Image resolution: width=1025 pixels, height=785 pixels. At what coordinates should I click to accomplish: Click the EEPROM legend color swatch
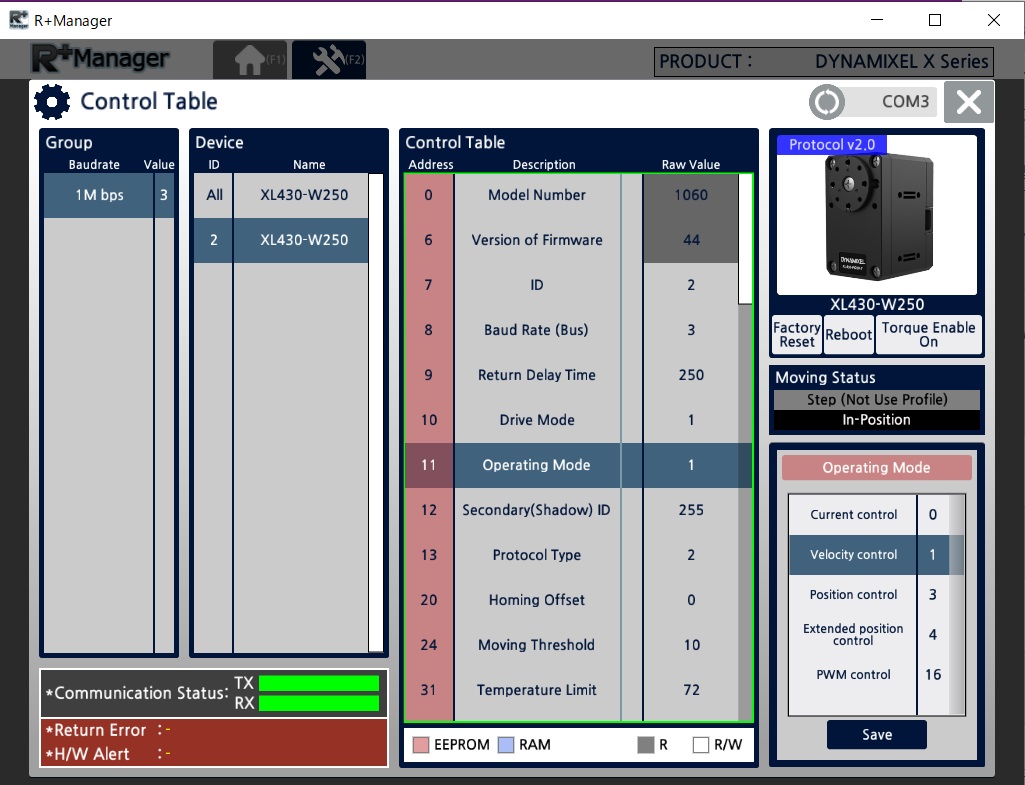coord(421,745)
